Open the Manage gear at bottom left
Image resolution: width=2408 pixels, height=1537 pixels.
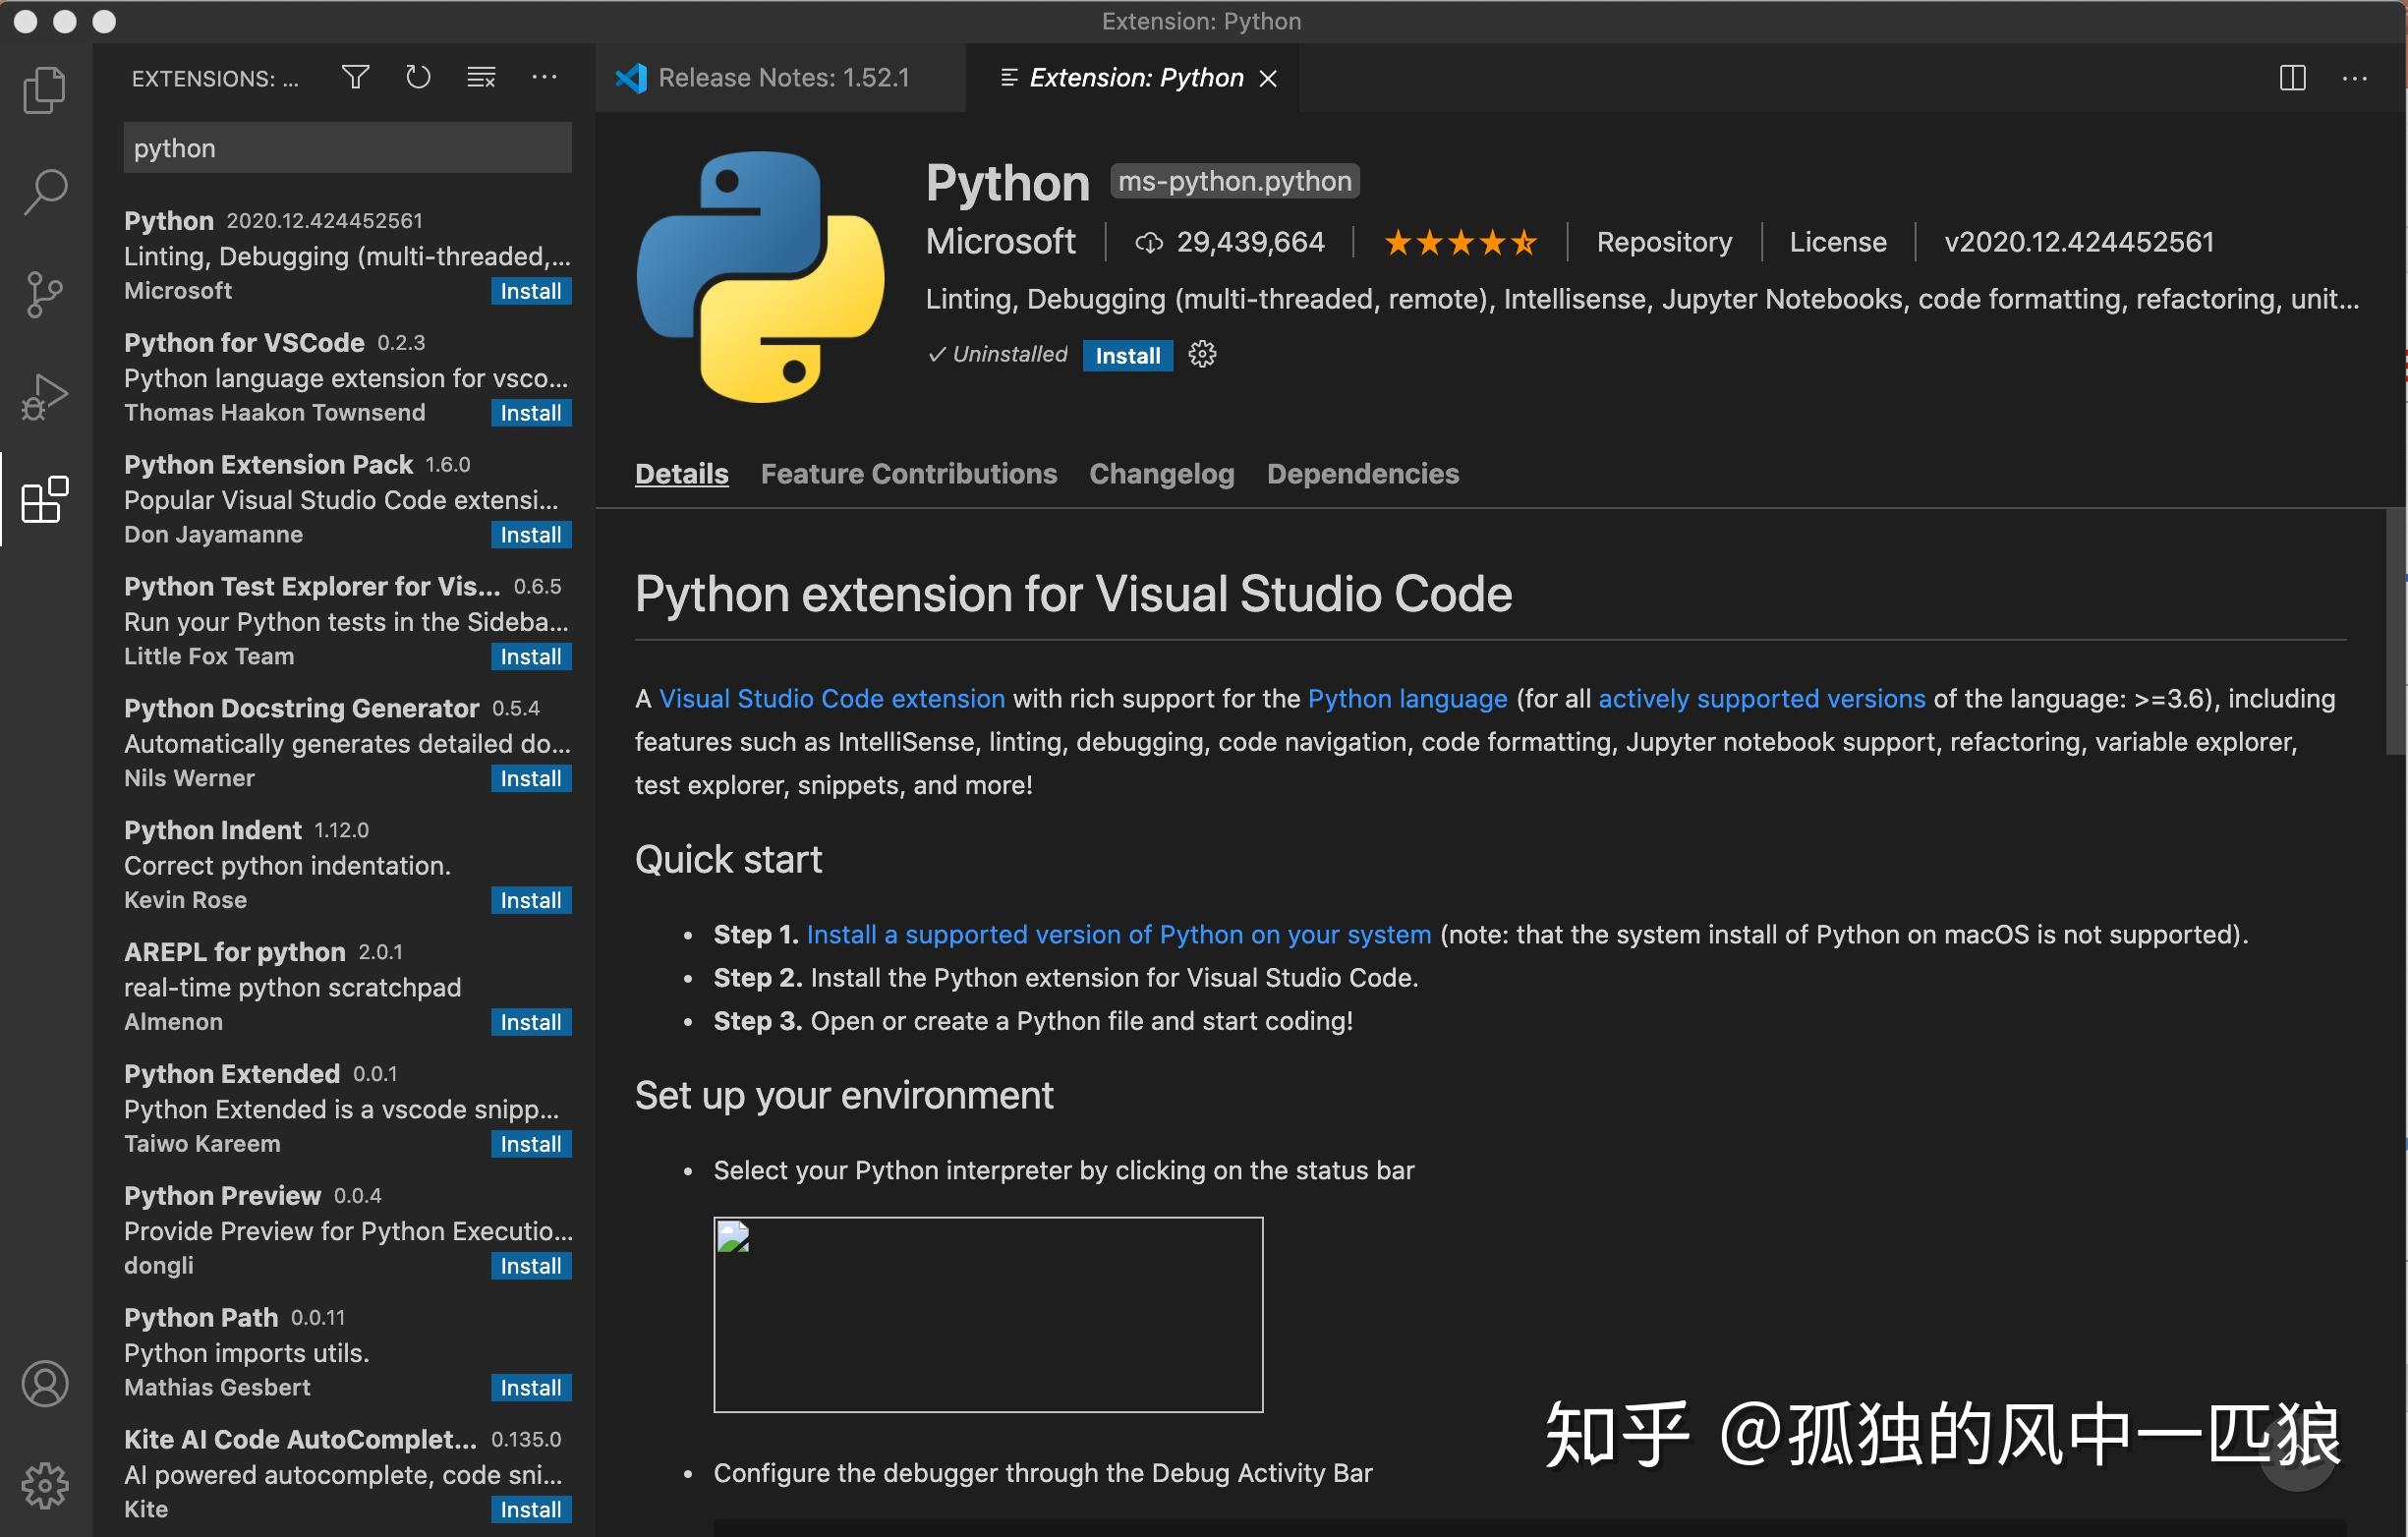44,1486
